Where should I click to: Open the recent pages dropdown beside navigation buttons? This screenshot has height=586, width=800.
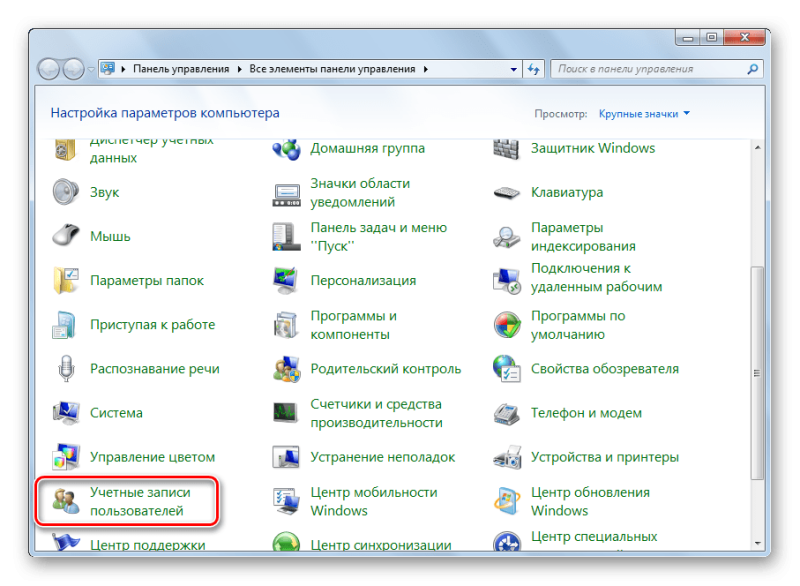[91, 69]
